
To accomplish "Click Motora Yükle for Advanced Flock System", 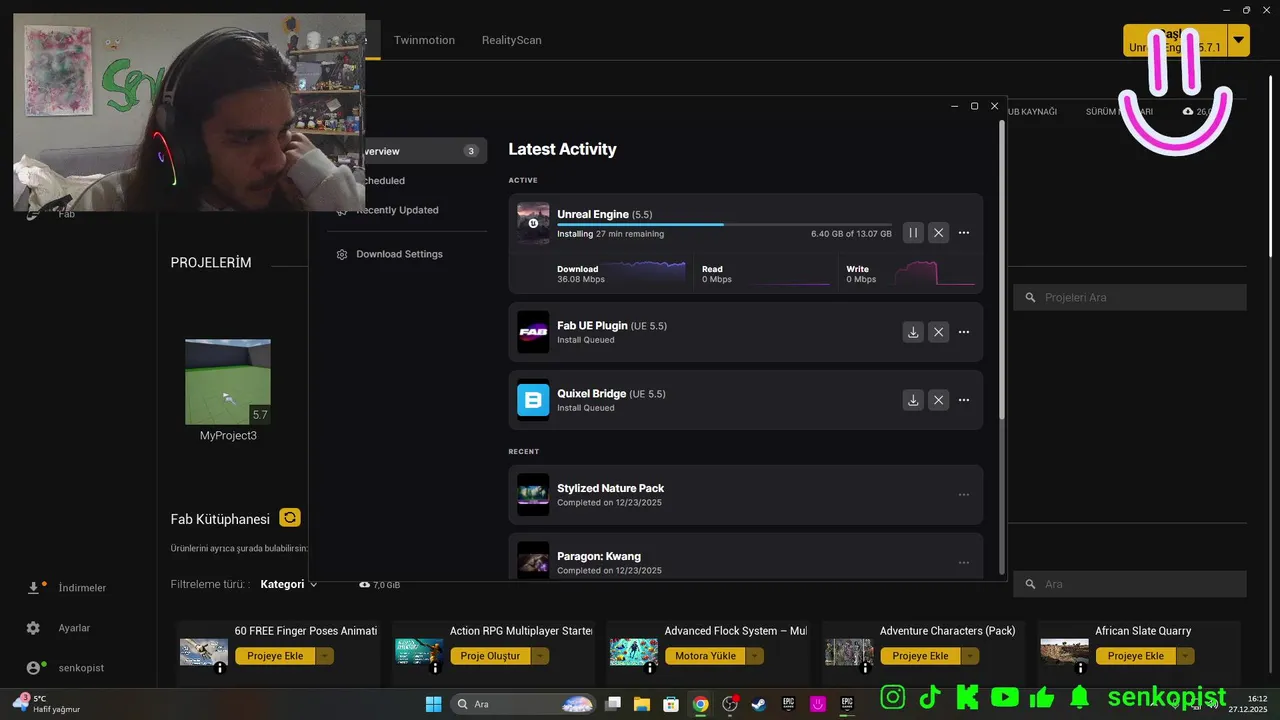I will pyautogui.click(x=705, y=656).
